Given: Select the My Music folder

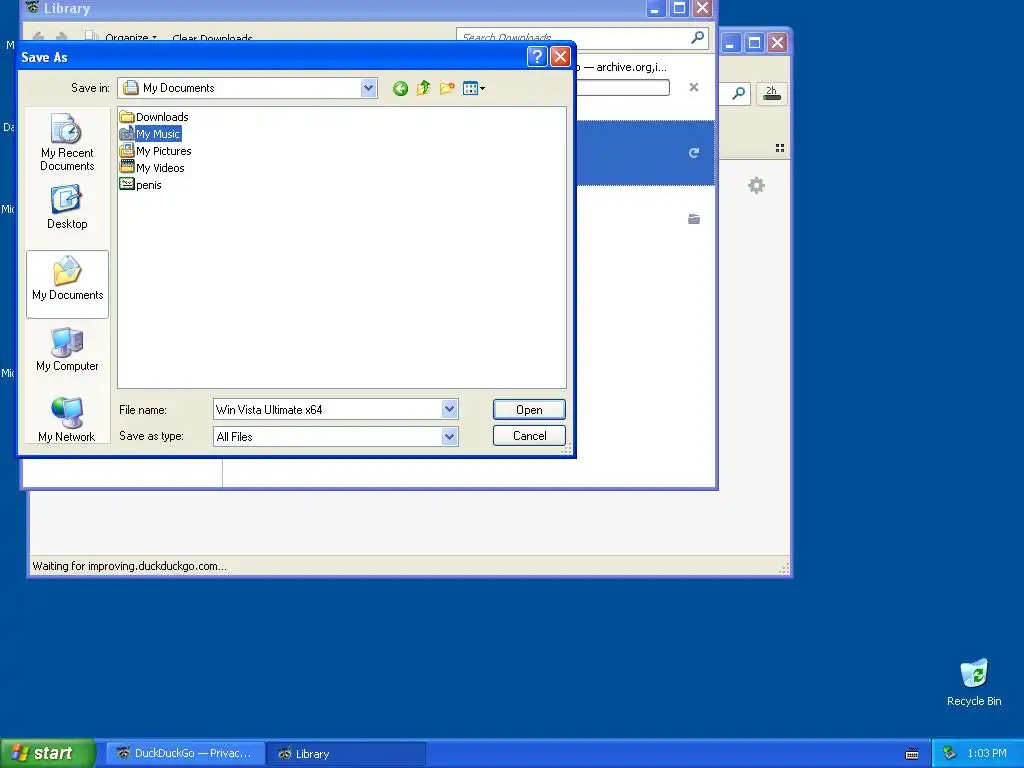Looking at the screenshot, I should pyautogui.click(x=150, y=134).
